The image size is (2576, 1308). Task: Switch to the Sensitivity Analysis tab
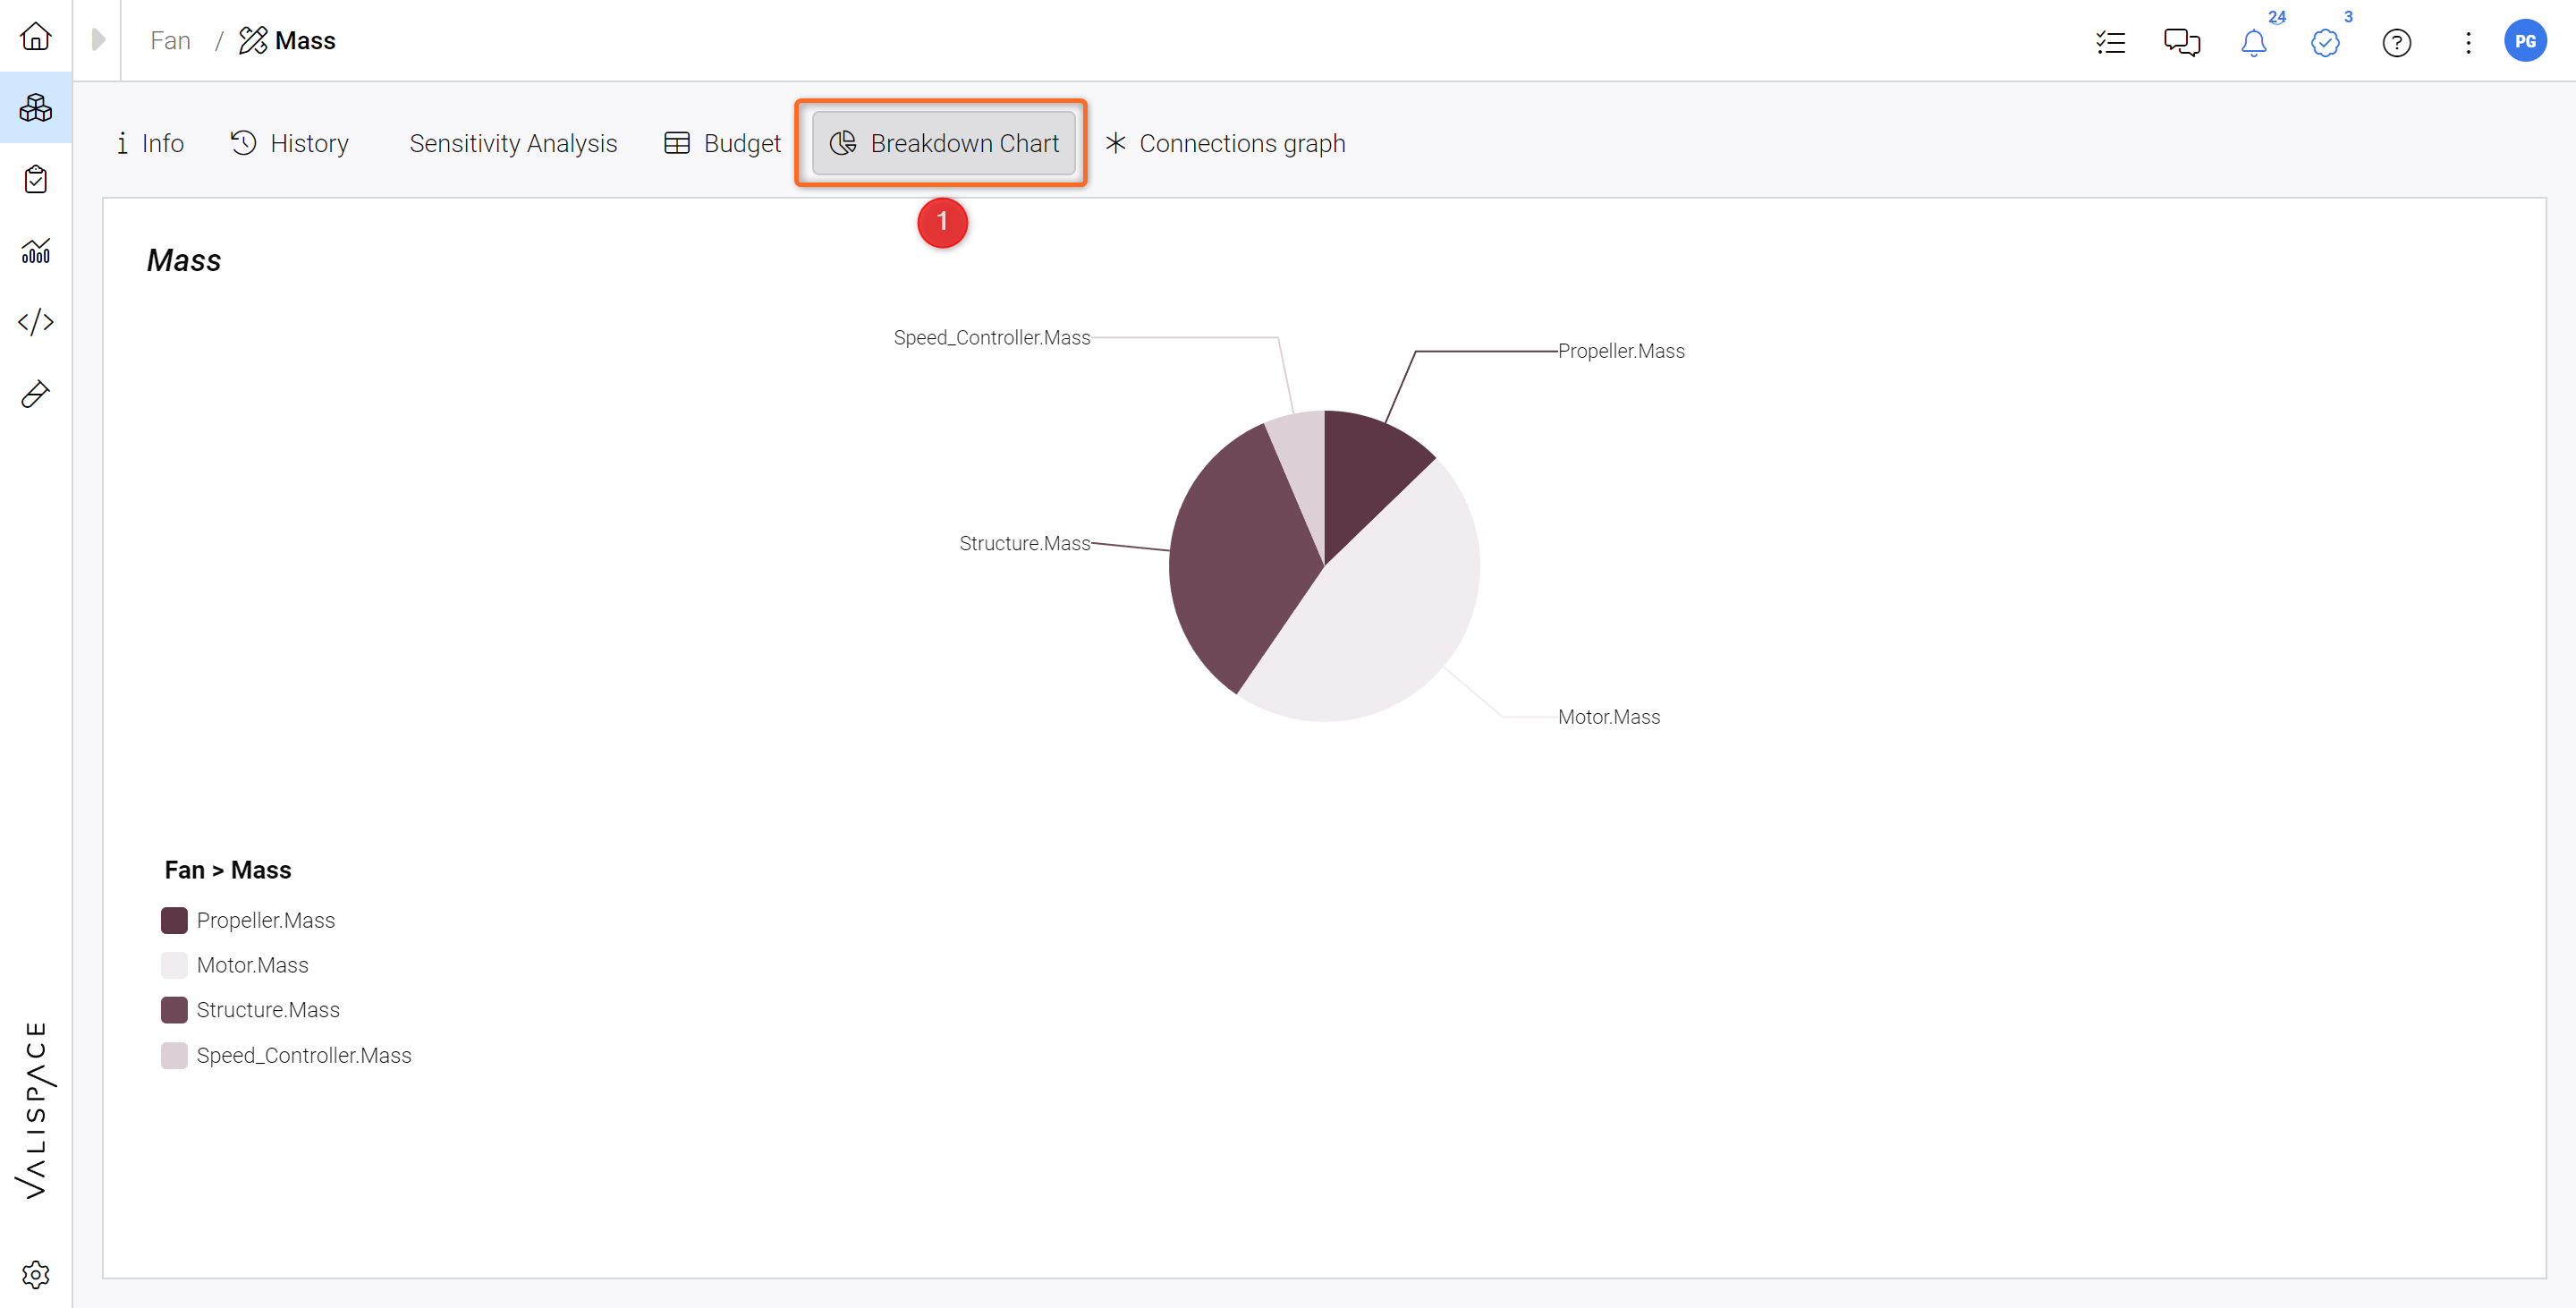pos(513,143)
